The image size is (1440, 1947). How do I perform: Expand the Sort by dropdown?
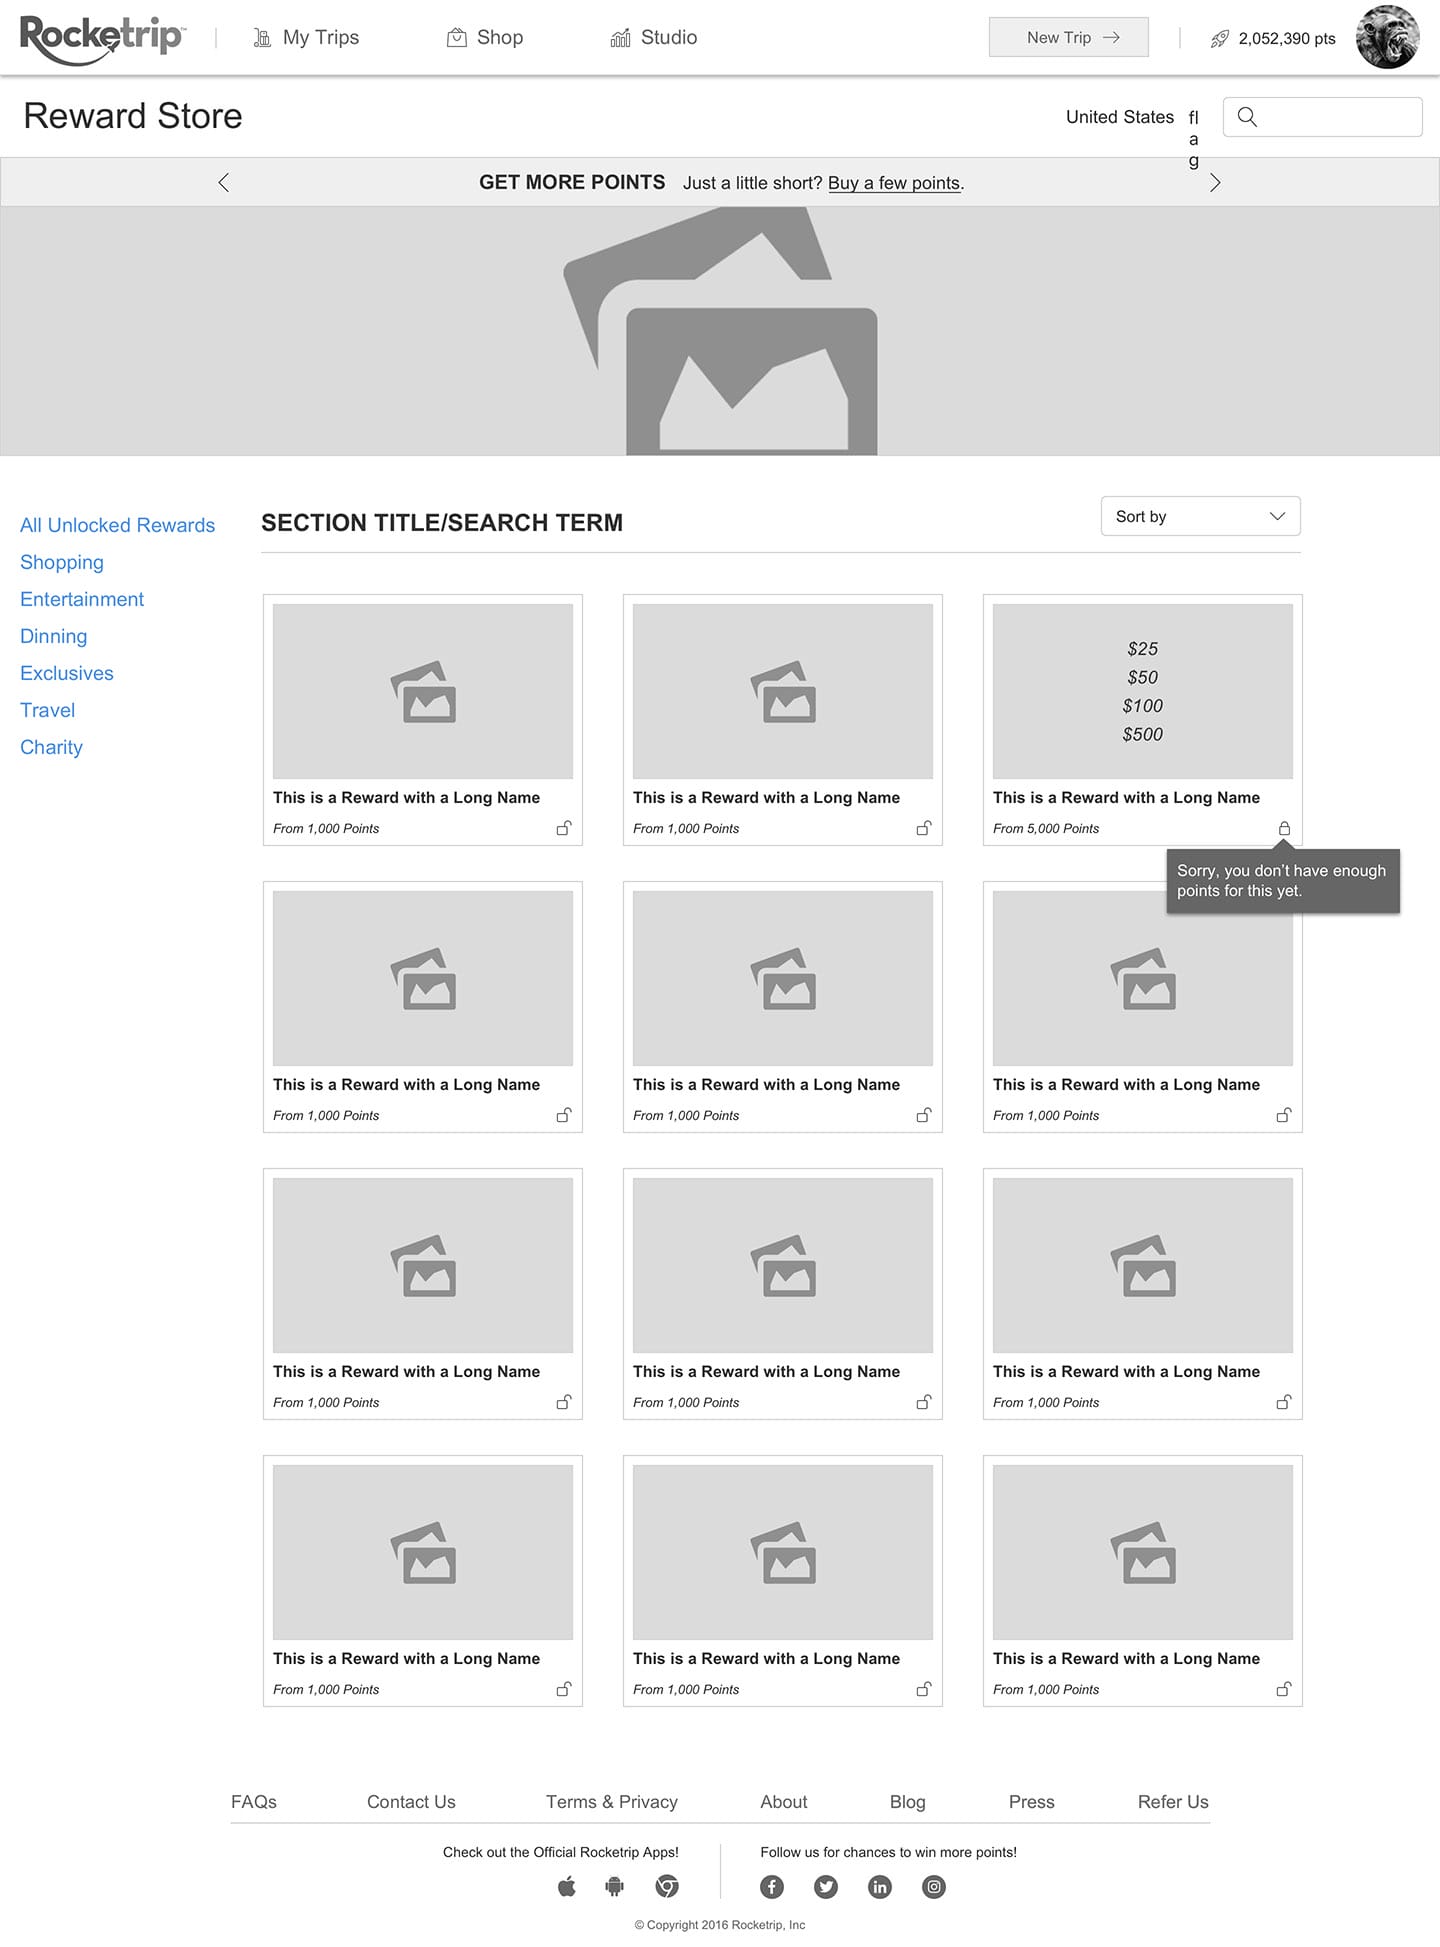pyautogui.click(x=1200, y=516)
